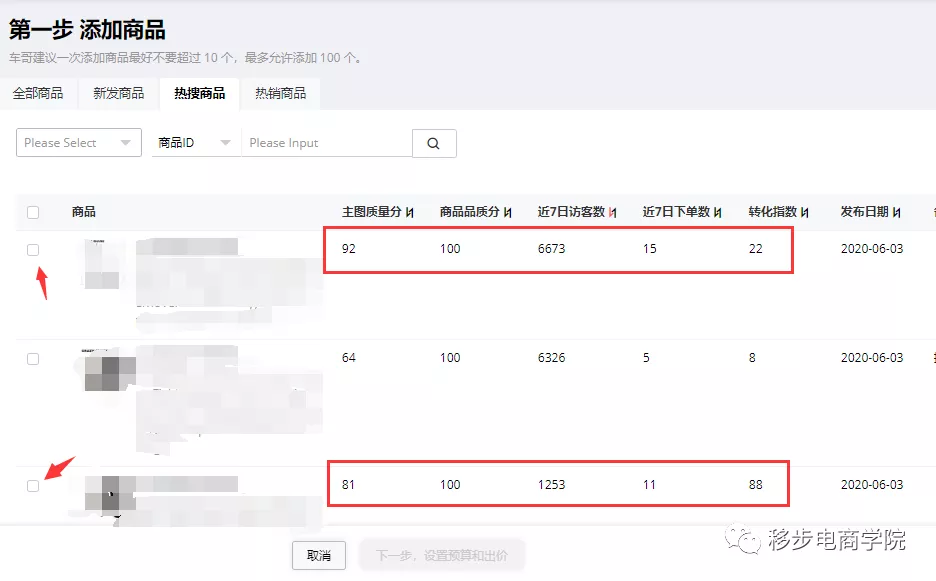
Task: Open the 商品ID filter arrow icon
Action: pos(224,143)
